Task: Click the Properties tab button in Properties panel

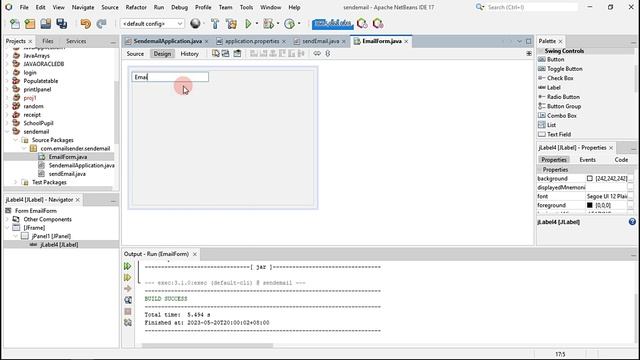Action: (x=554, y=160)
